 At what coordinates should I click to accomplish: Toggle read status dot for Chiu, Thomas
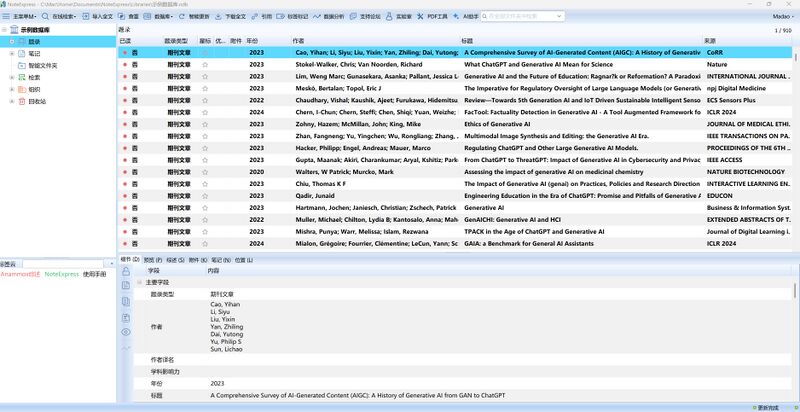124,184
